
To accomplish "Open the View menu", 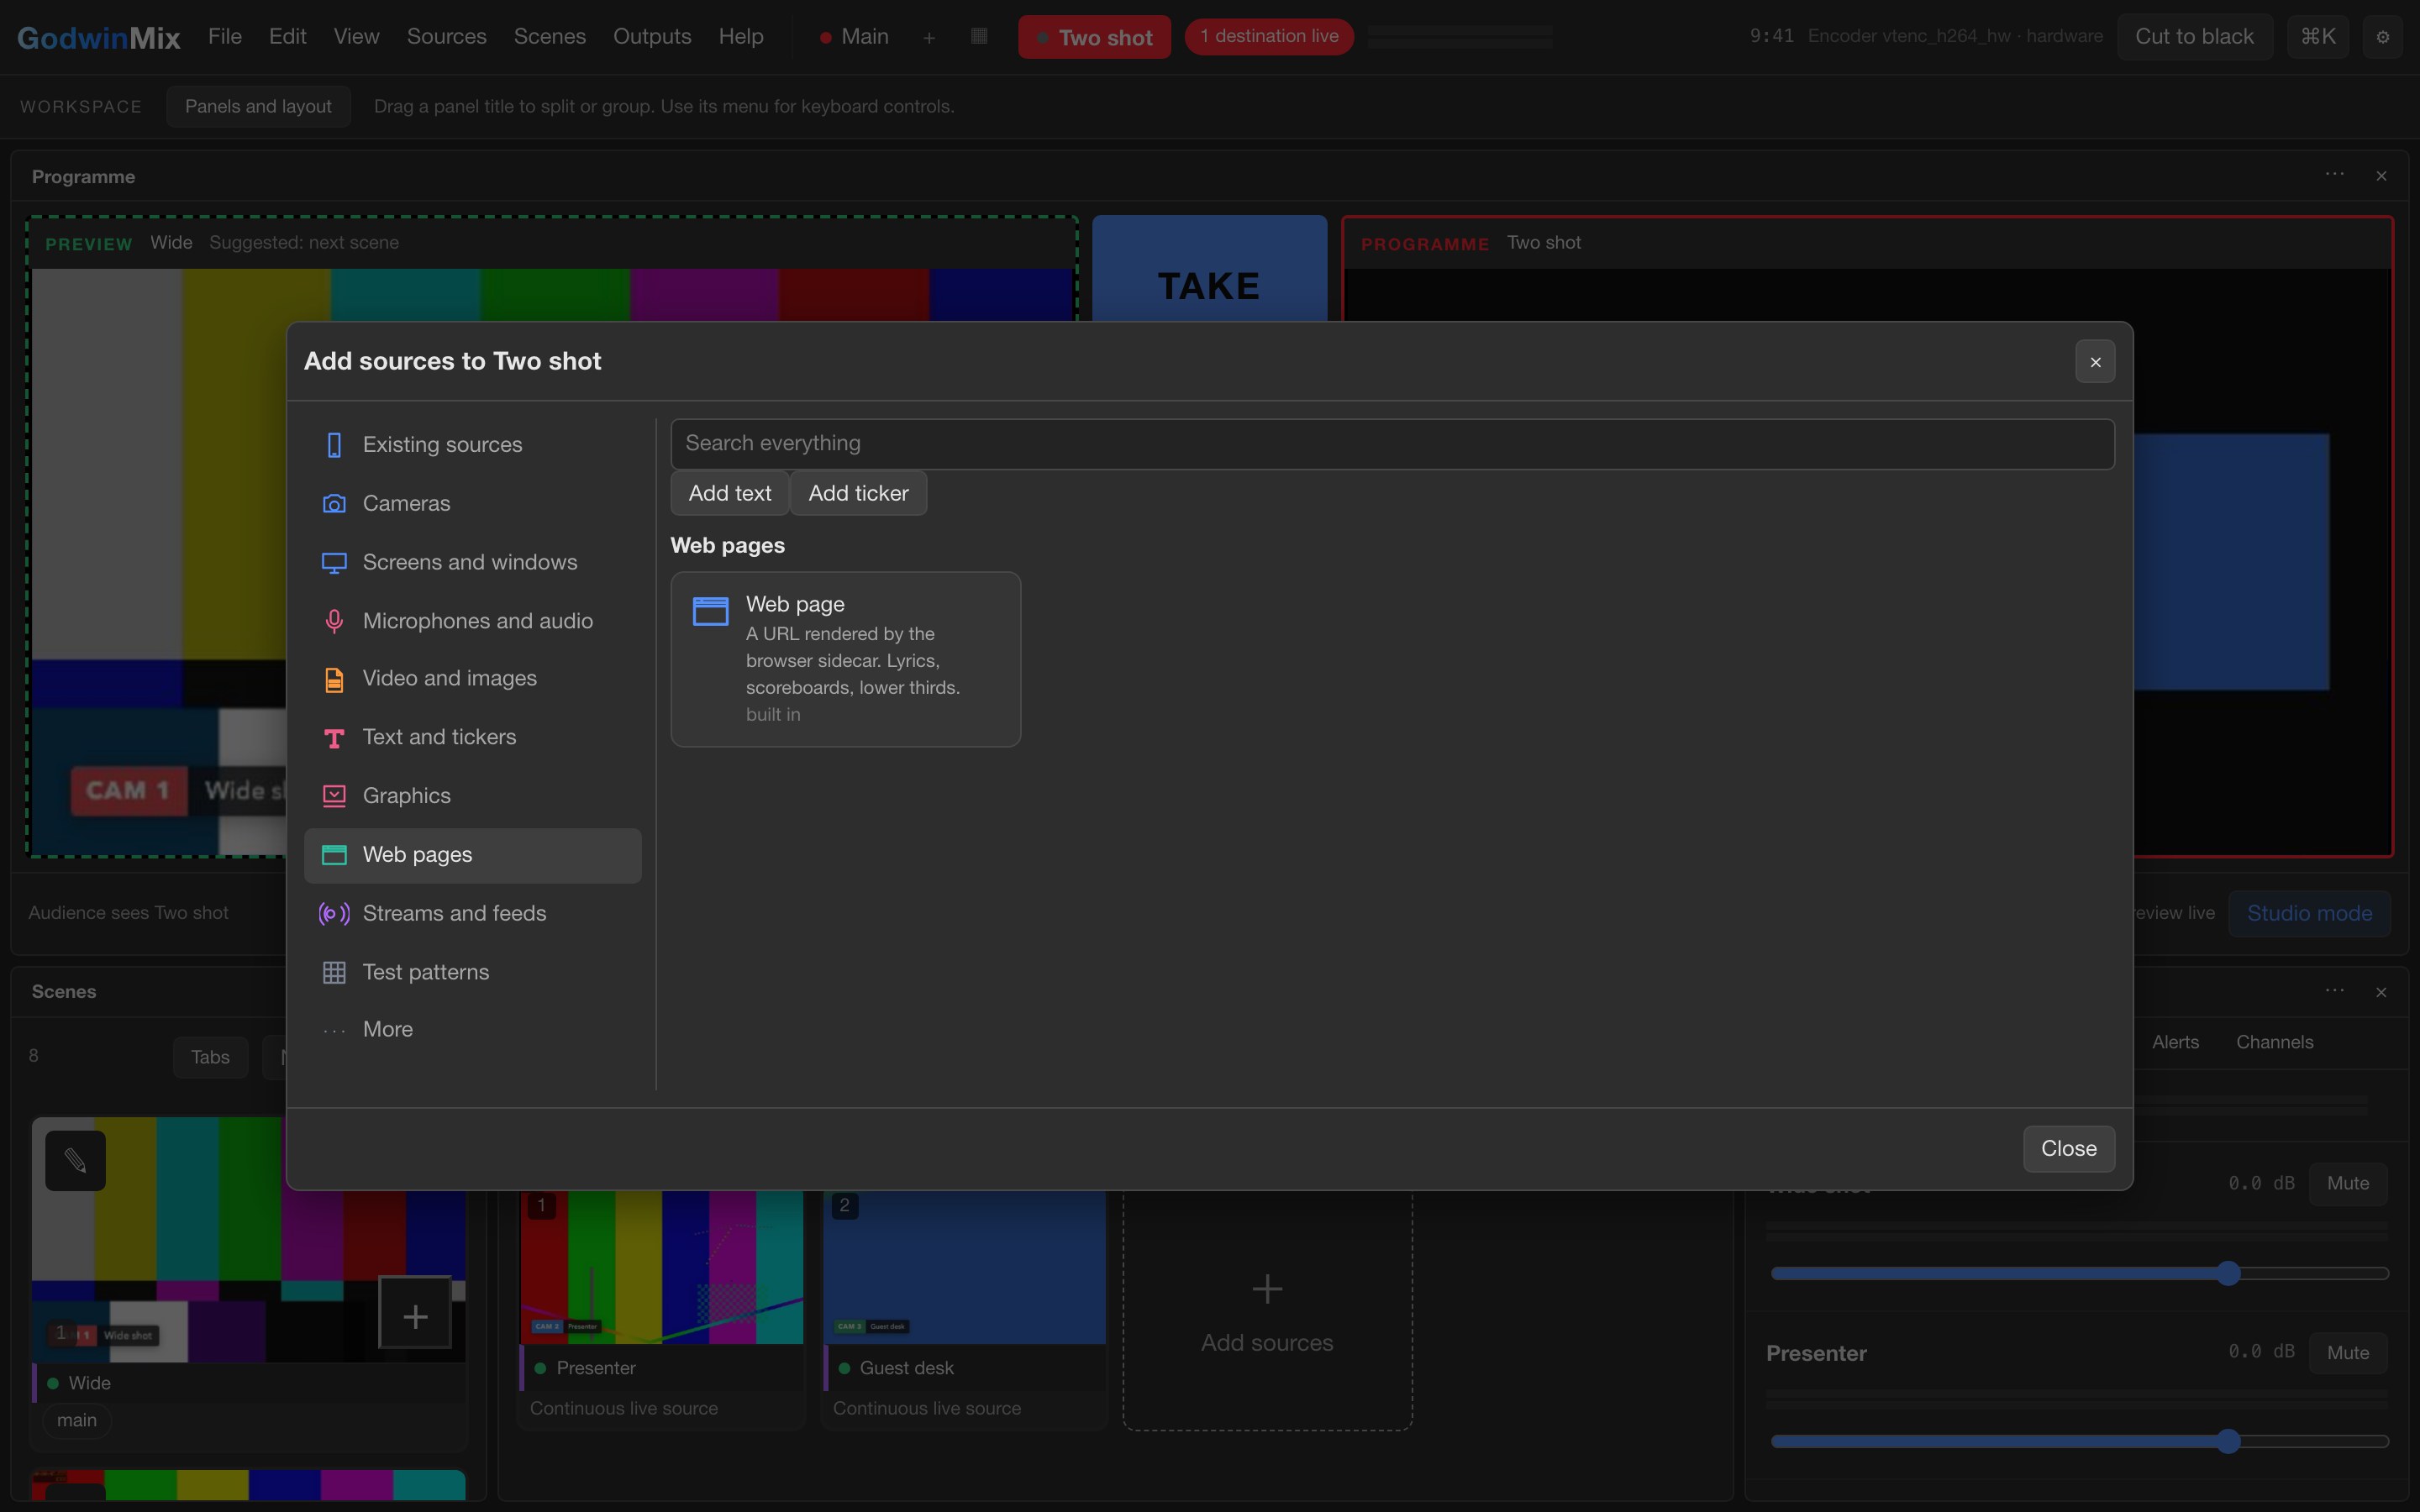I will pyautogui.click(x=356, y=37).
